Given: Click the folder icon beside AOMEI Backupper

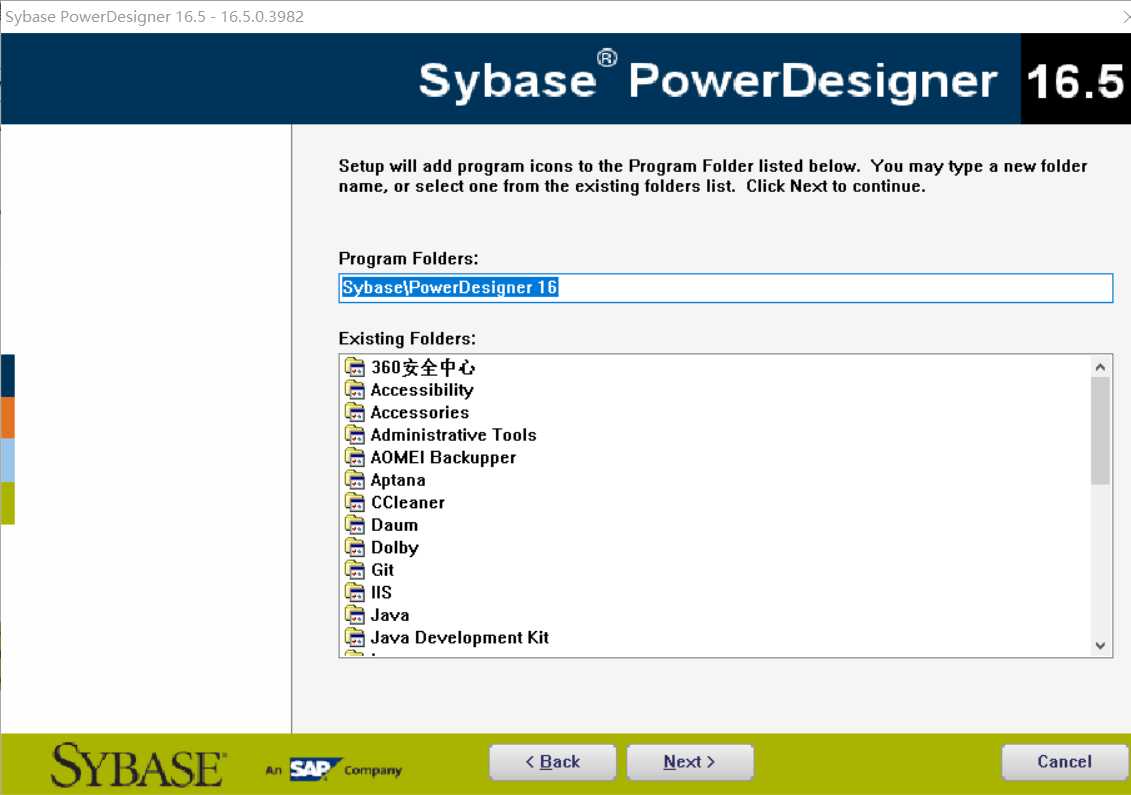Looking at the screenshot, I should 354,457.
